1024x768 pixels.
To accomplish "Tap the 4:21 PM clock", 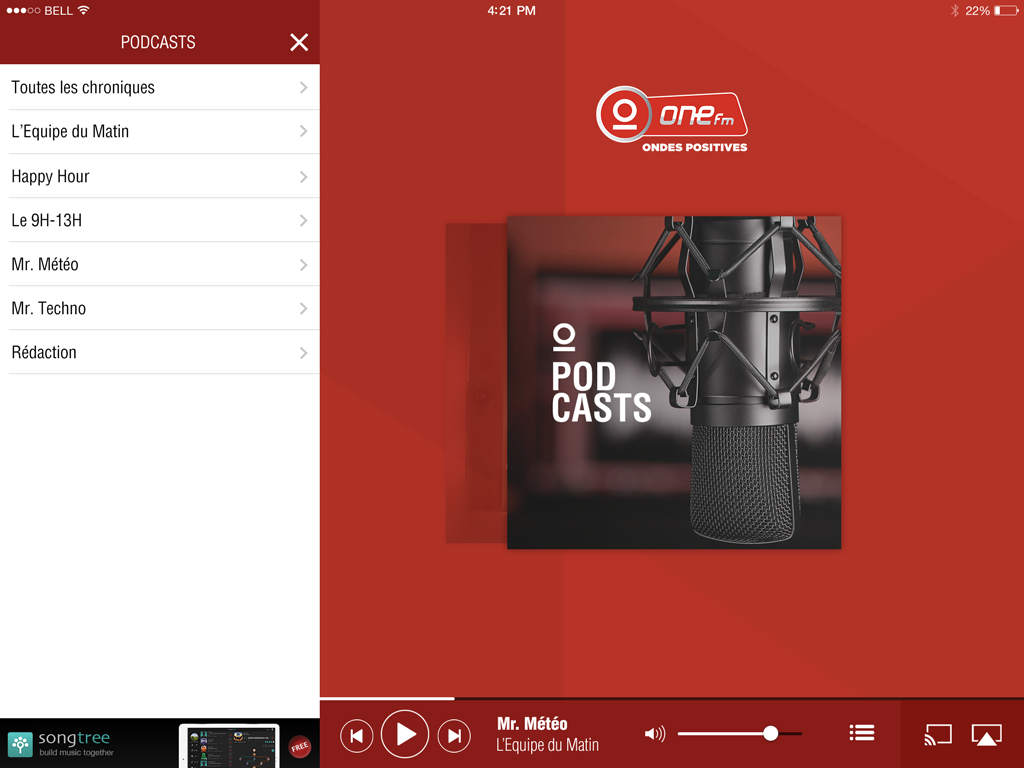I will click(x=511, y=10).
